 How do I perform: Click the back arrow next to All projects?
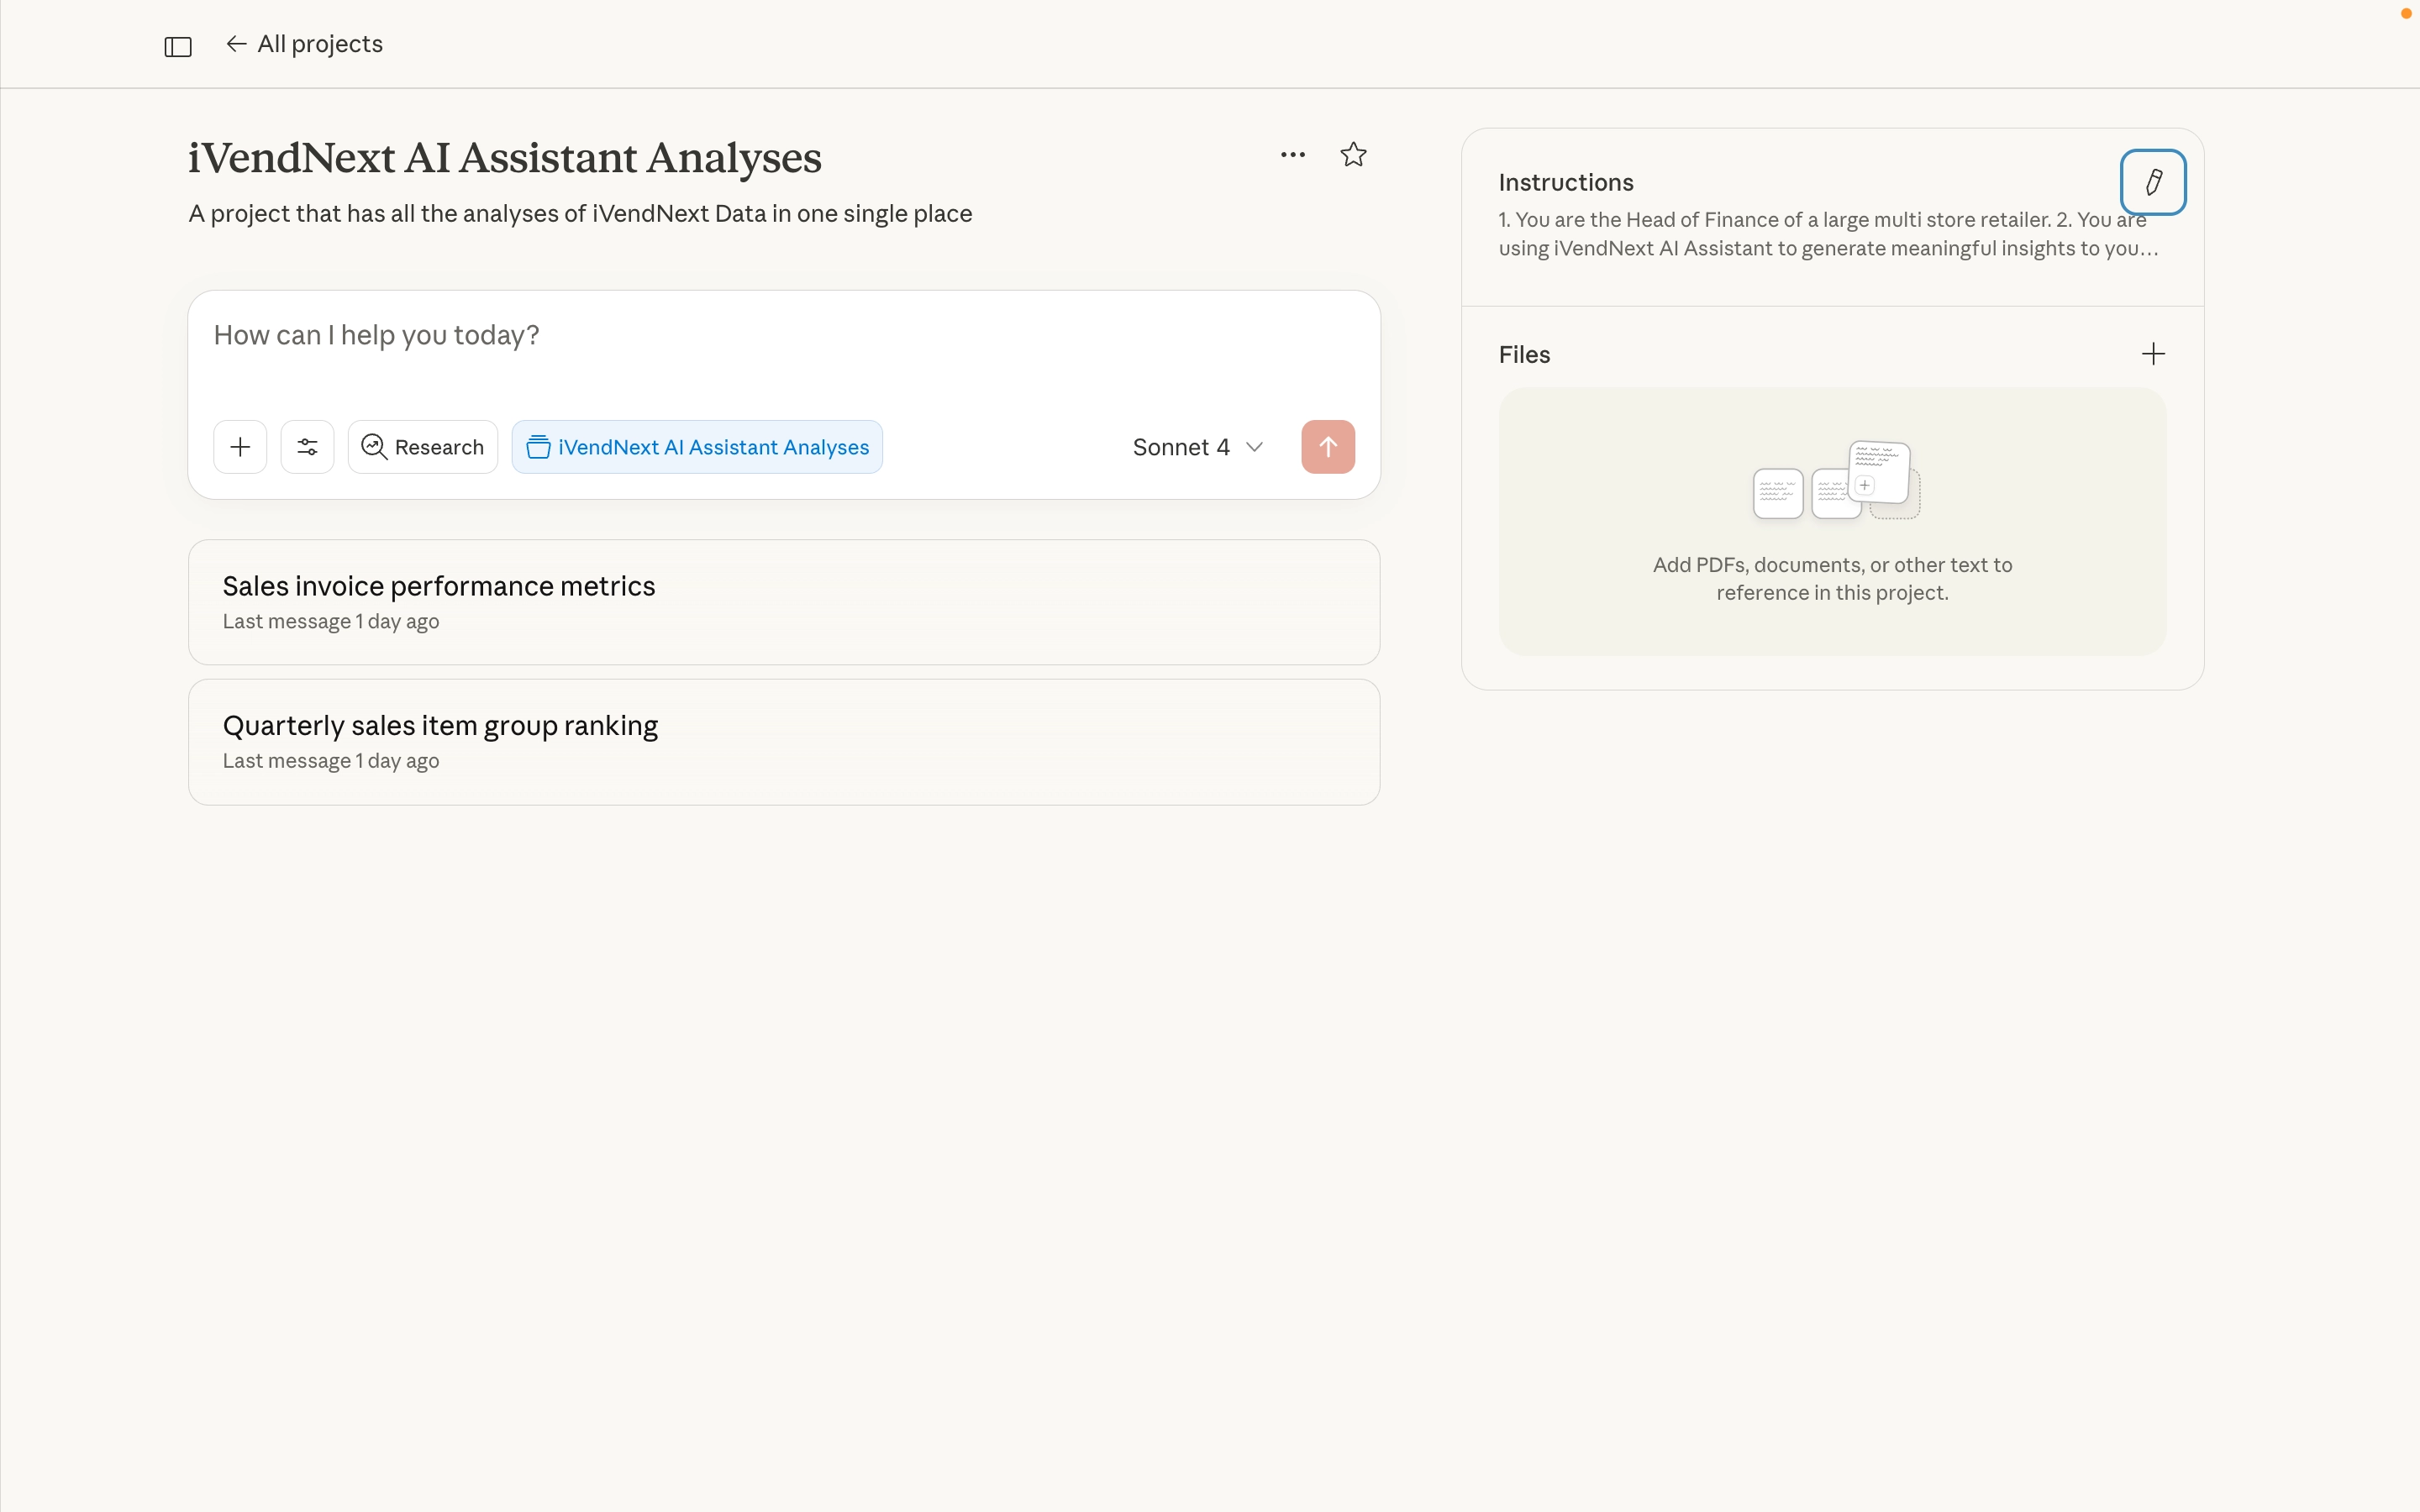(236, 44)
